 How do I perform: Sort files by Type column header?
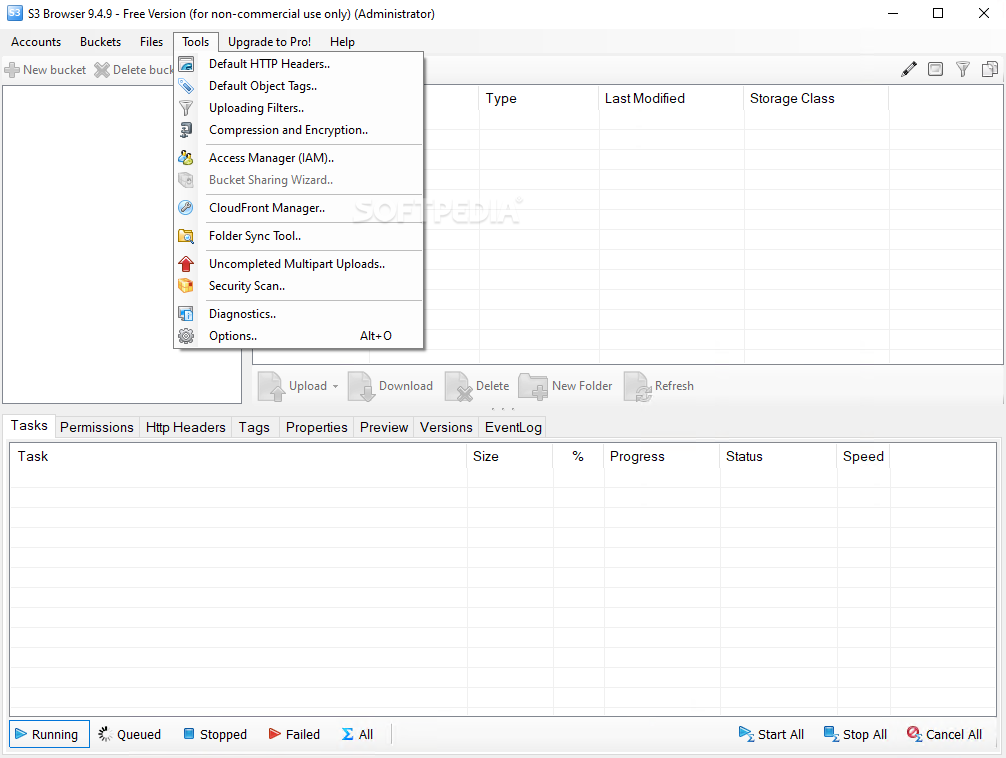(x=539, y=98)
